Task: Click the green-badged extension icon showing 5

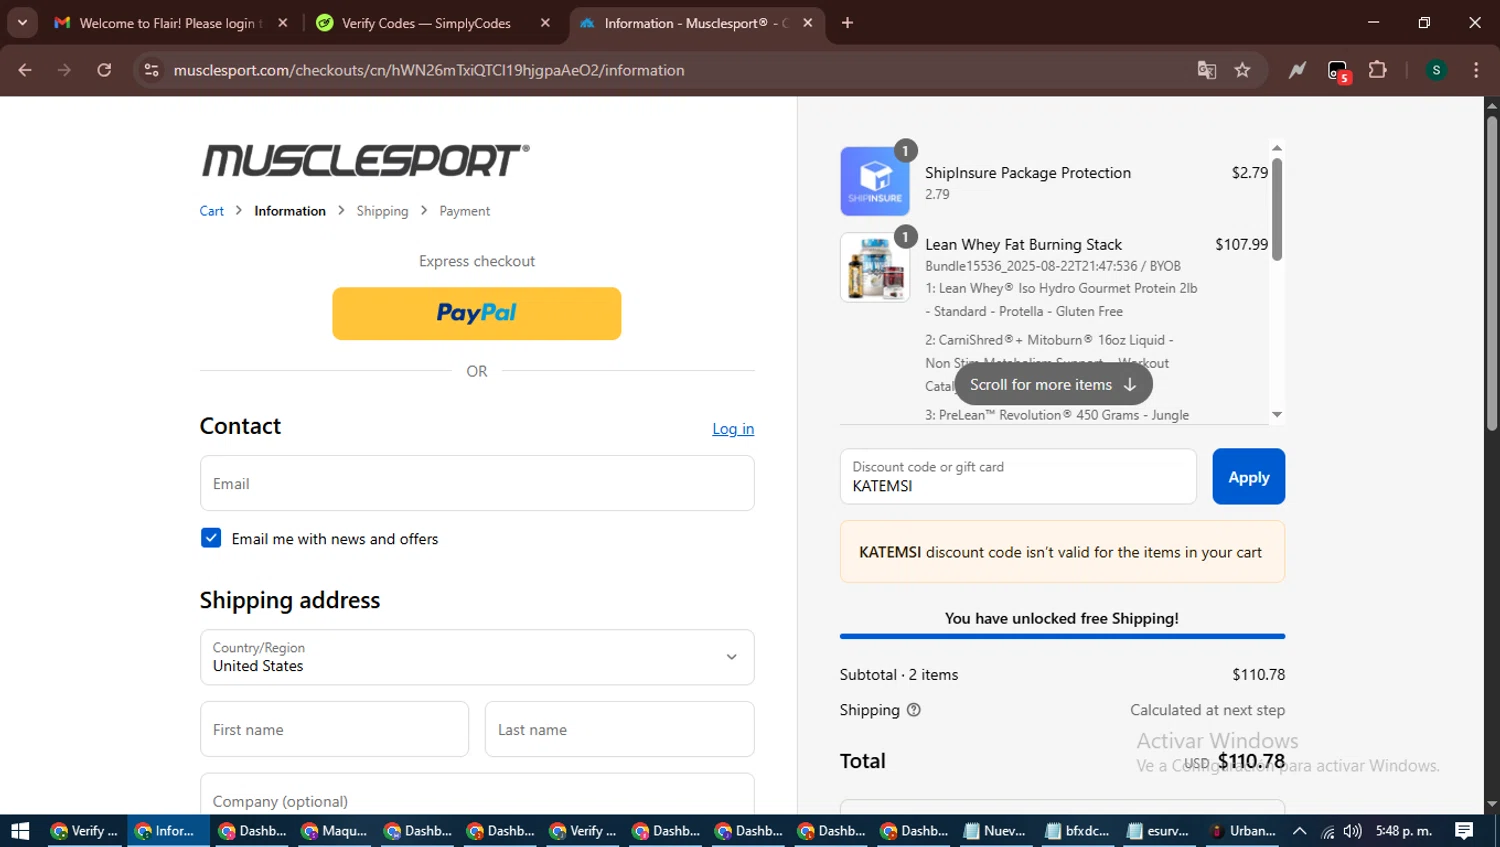Action: 1338,71
